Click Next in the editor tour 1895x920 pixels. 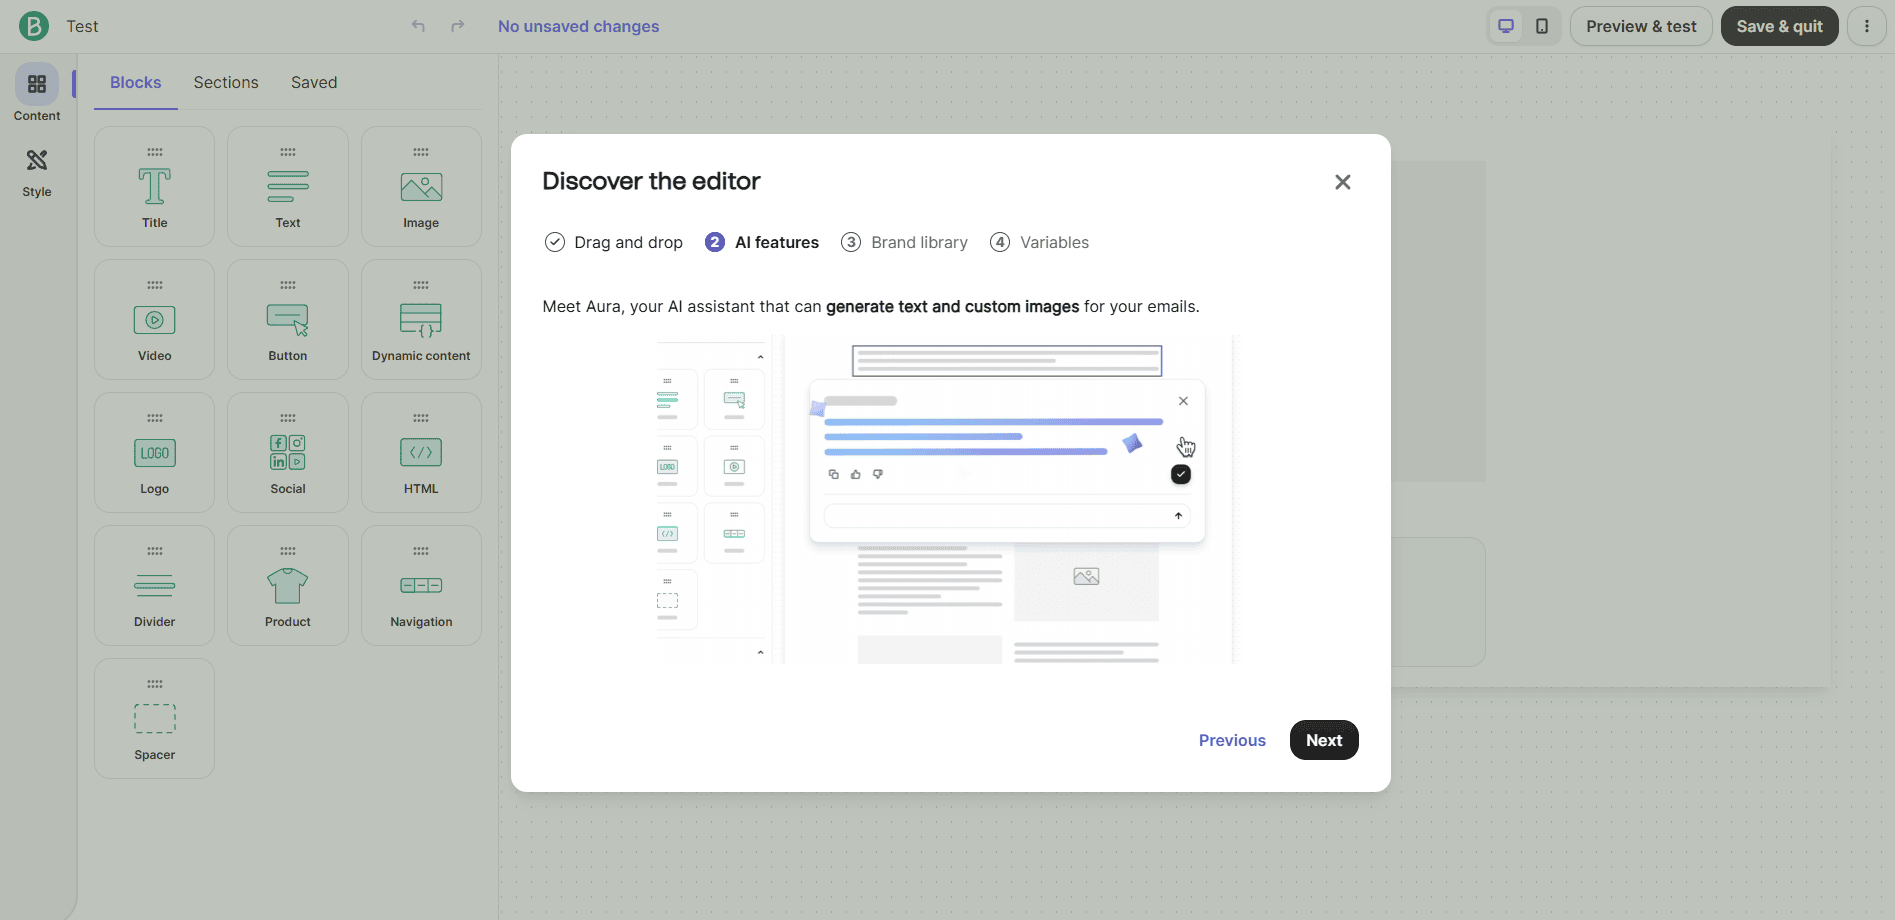[1324, 740]
